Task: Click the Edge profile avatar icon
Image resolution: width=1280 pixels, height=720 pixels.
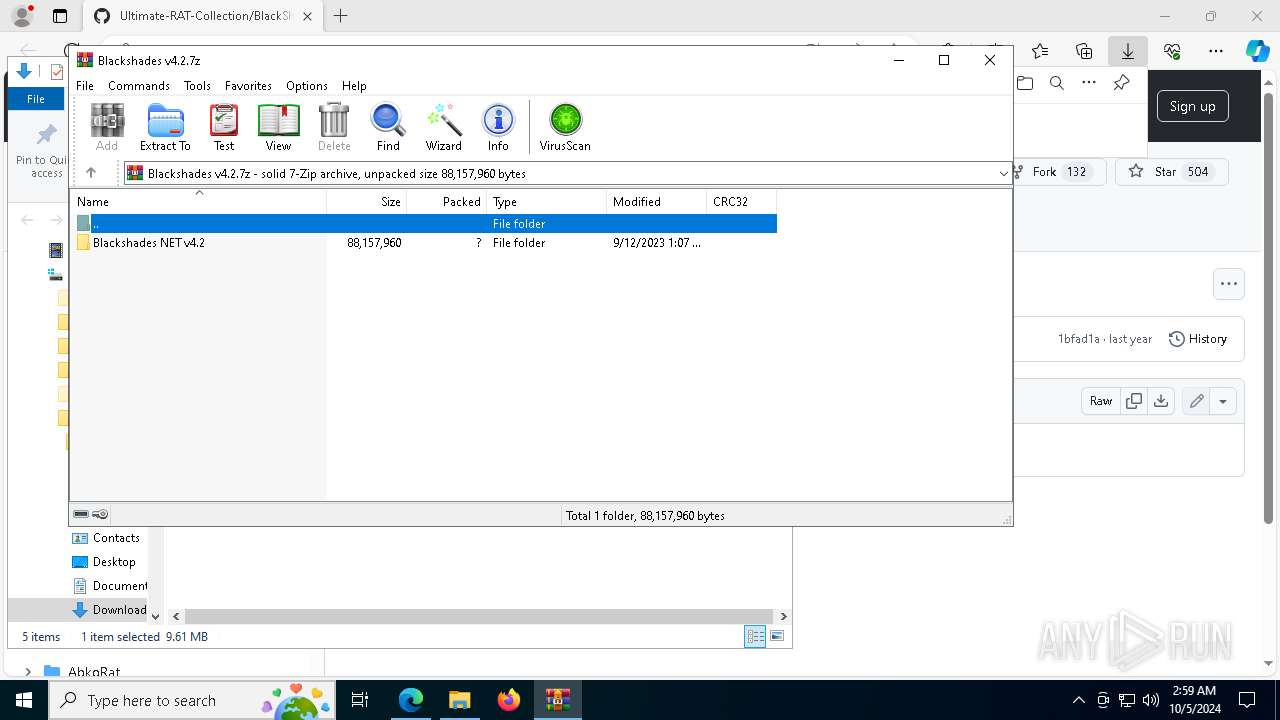Action: pyautogui.click(x=21, y=16)
